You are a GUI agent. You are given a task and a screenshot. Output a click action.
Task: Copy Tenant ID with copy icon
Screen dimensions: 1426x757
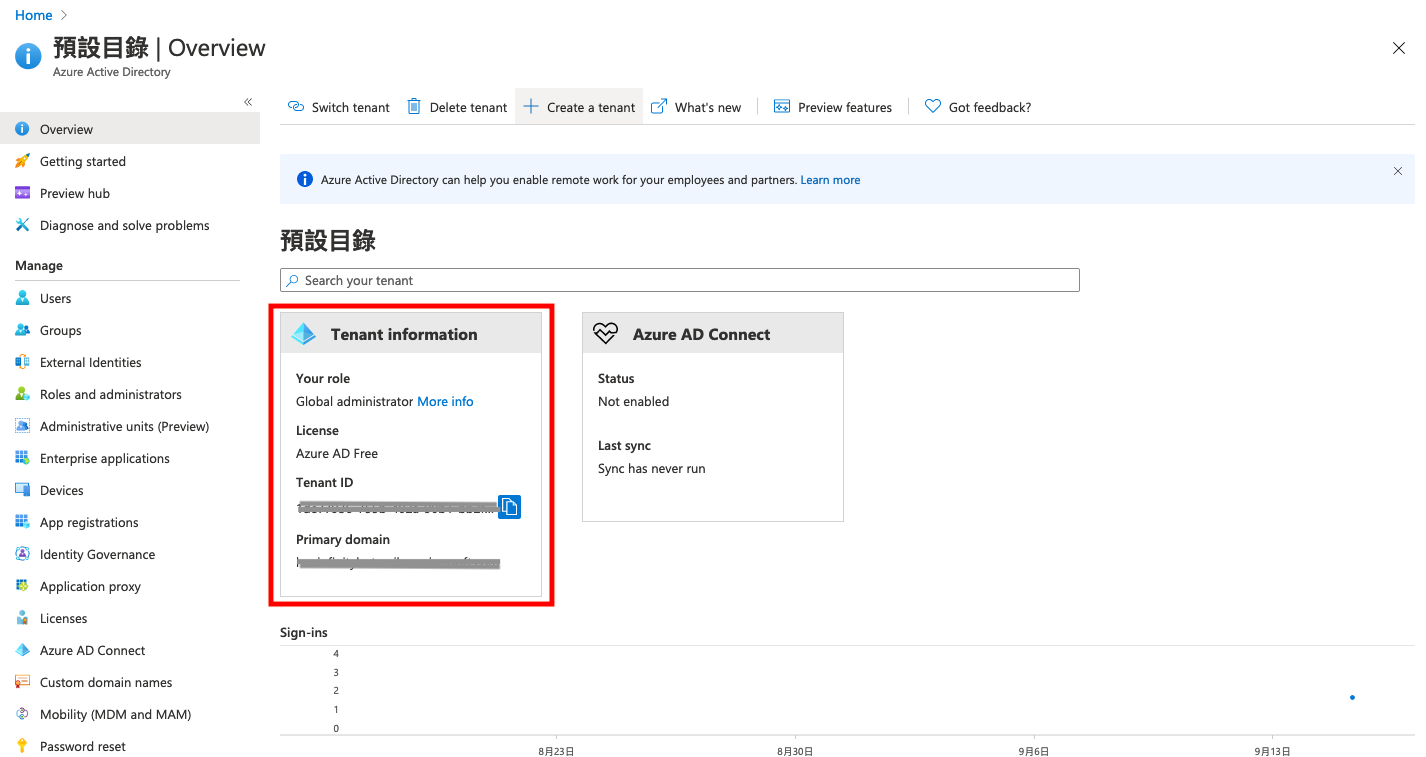(x=509, y=507)
